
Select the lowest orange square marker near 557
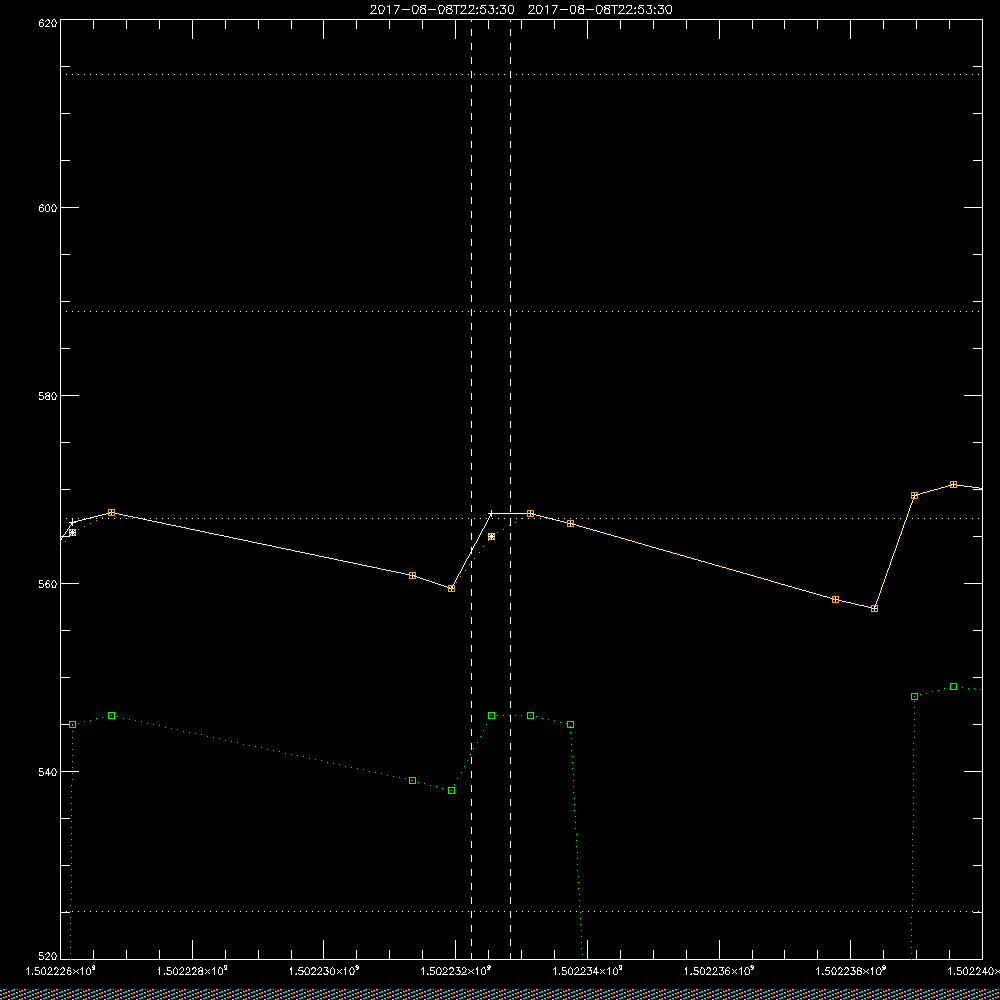[874, 608]
